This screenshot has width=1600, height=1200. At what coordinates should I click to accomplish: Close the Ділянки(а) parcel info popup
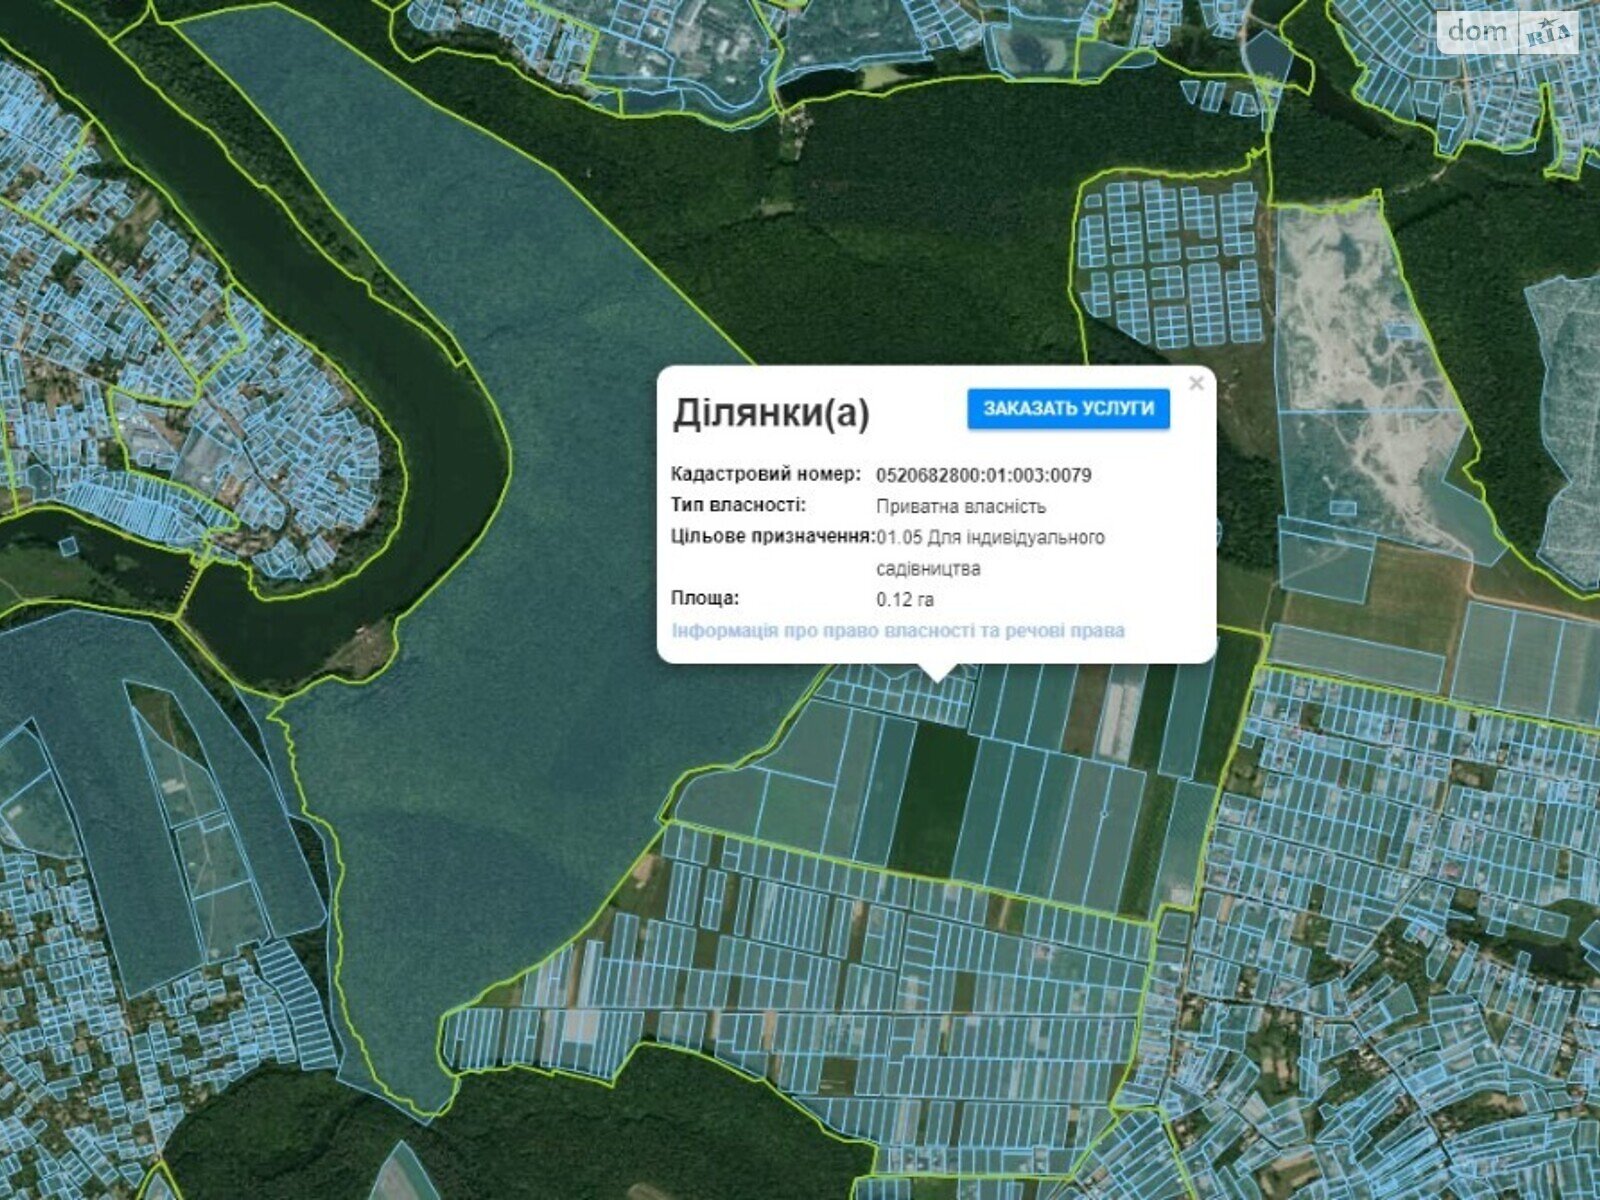[x=1196, y=383]
